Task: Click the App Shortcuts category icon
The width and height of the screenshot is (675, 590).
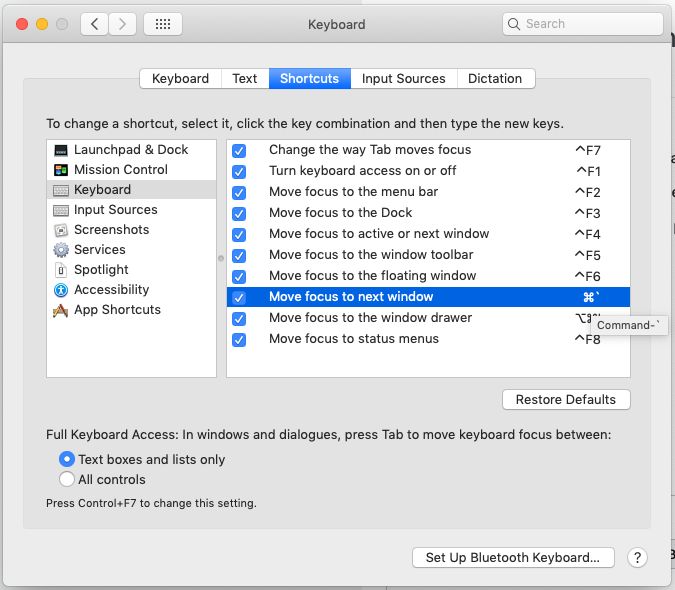Action: point(61,310)
